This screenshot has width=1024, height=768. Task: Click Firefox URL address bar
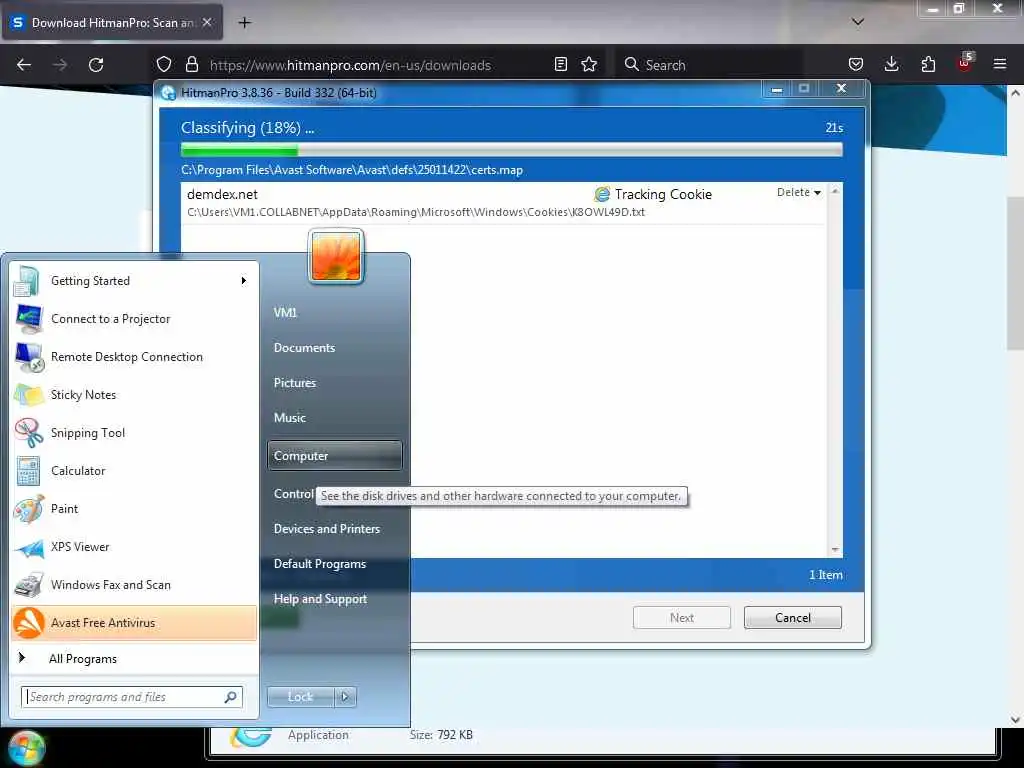click(349, 65)
